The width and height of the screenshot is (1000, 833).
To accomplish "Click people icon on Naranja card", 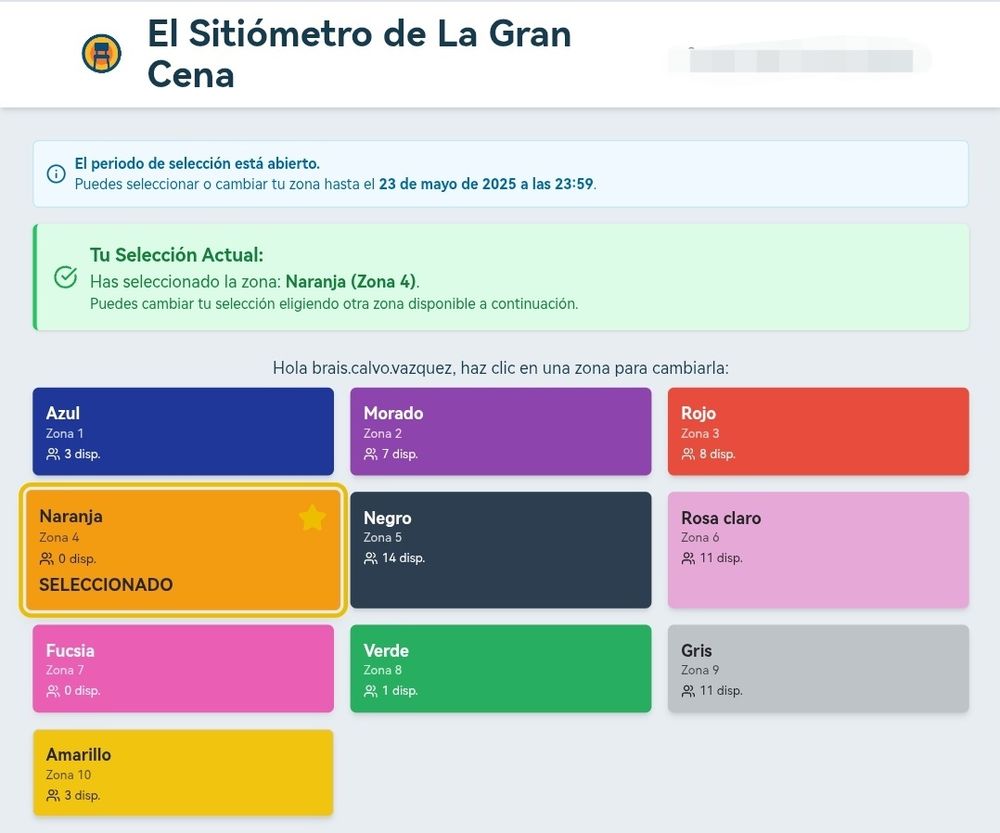I will (x=47, y=559).
